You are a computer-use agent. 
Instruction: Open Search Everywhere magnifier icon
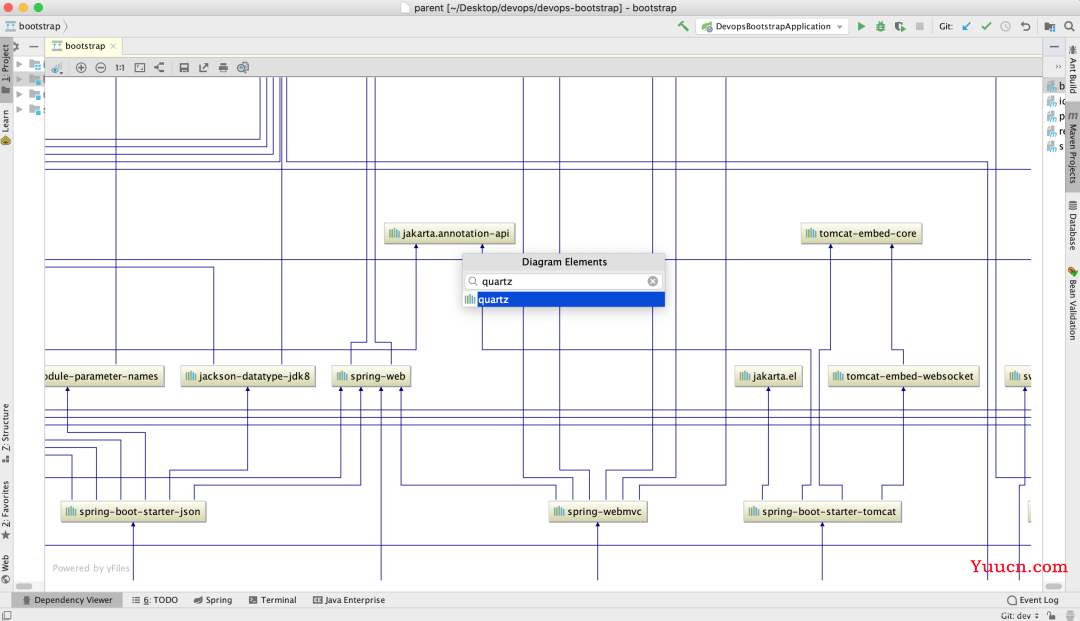[x=1069, y=26]
